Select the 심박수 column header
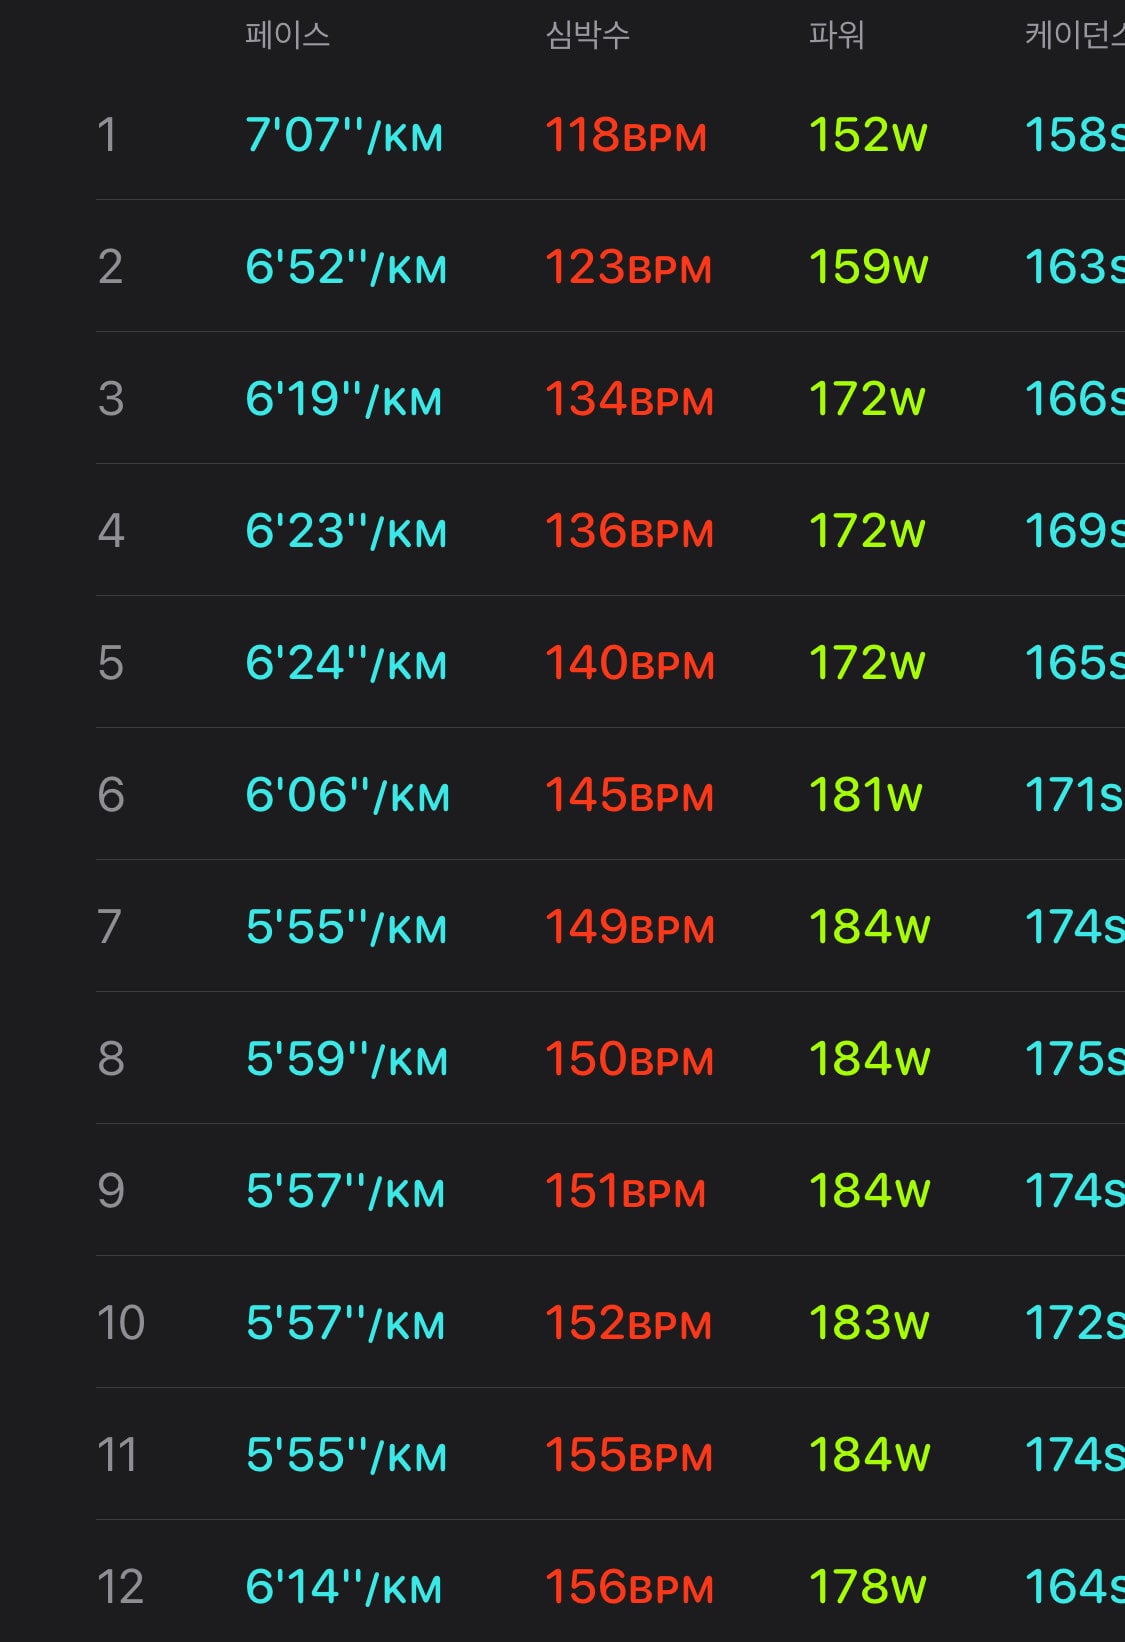Viewport: 1125px width, 1642px height. click(587, 35)
